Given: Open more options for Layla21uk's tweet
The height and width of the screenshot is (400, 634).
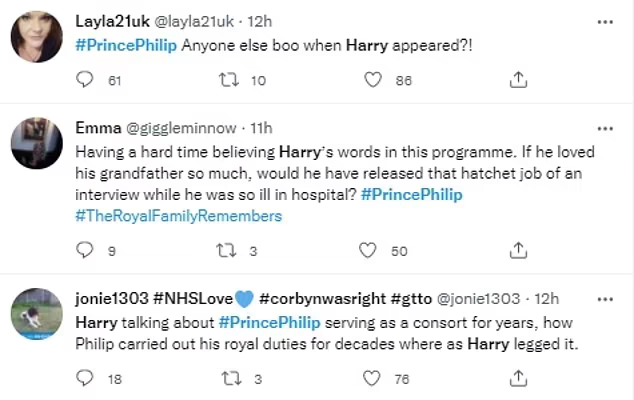Looking at the screenshot, I should tap(605, 21).
